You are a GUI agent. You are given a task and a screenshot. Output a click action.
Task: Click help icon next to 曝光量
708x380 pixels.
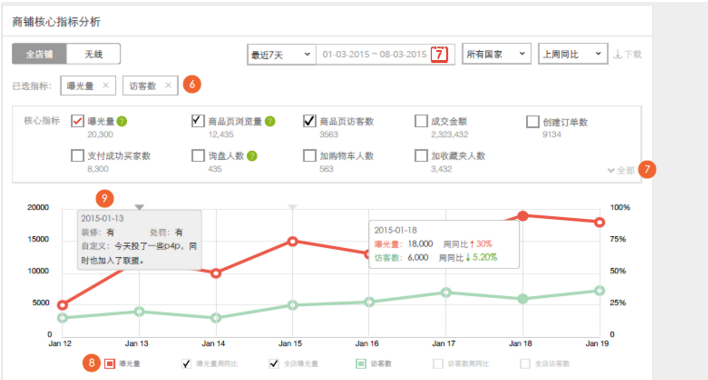[x=122, y=121]
